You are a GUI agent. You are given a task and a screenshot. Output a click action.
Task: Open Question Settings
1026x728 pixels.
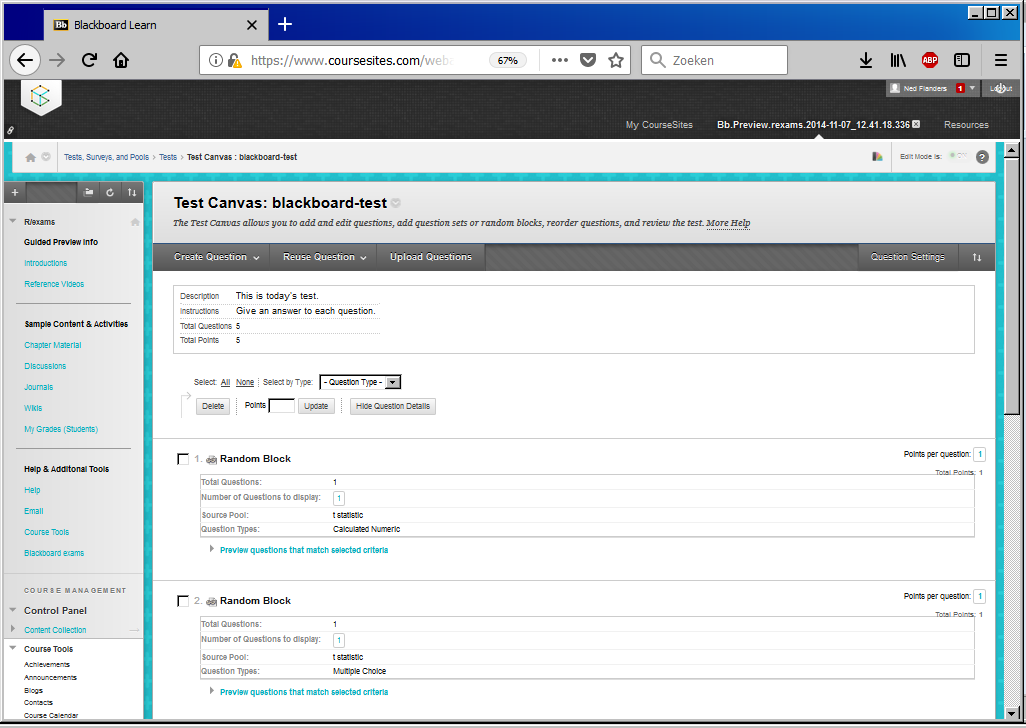pos(908,257)
